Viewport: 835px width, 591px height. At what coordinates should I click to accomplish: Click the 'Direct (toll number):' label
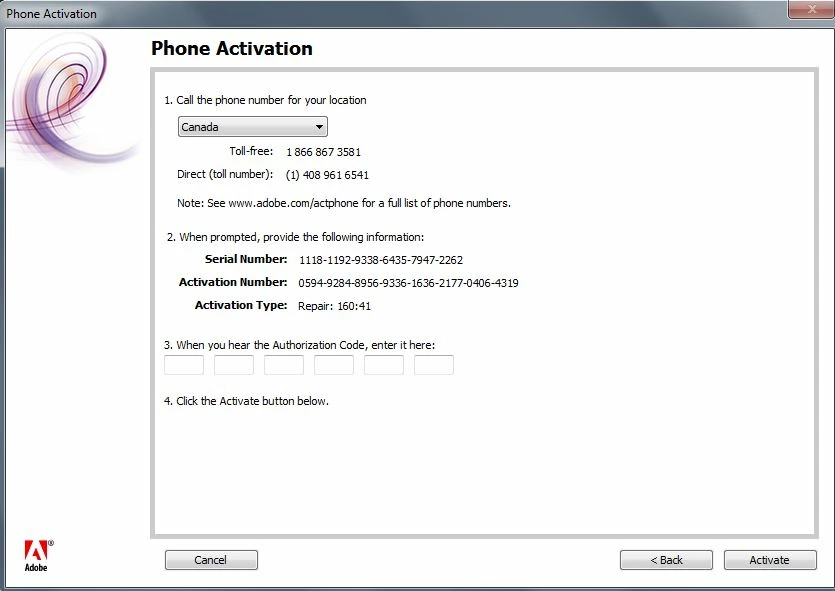coord(225,174)
